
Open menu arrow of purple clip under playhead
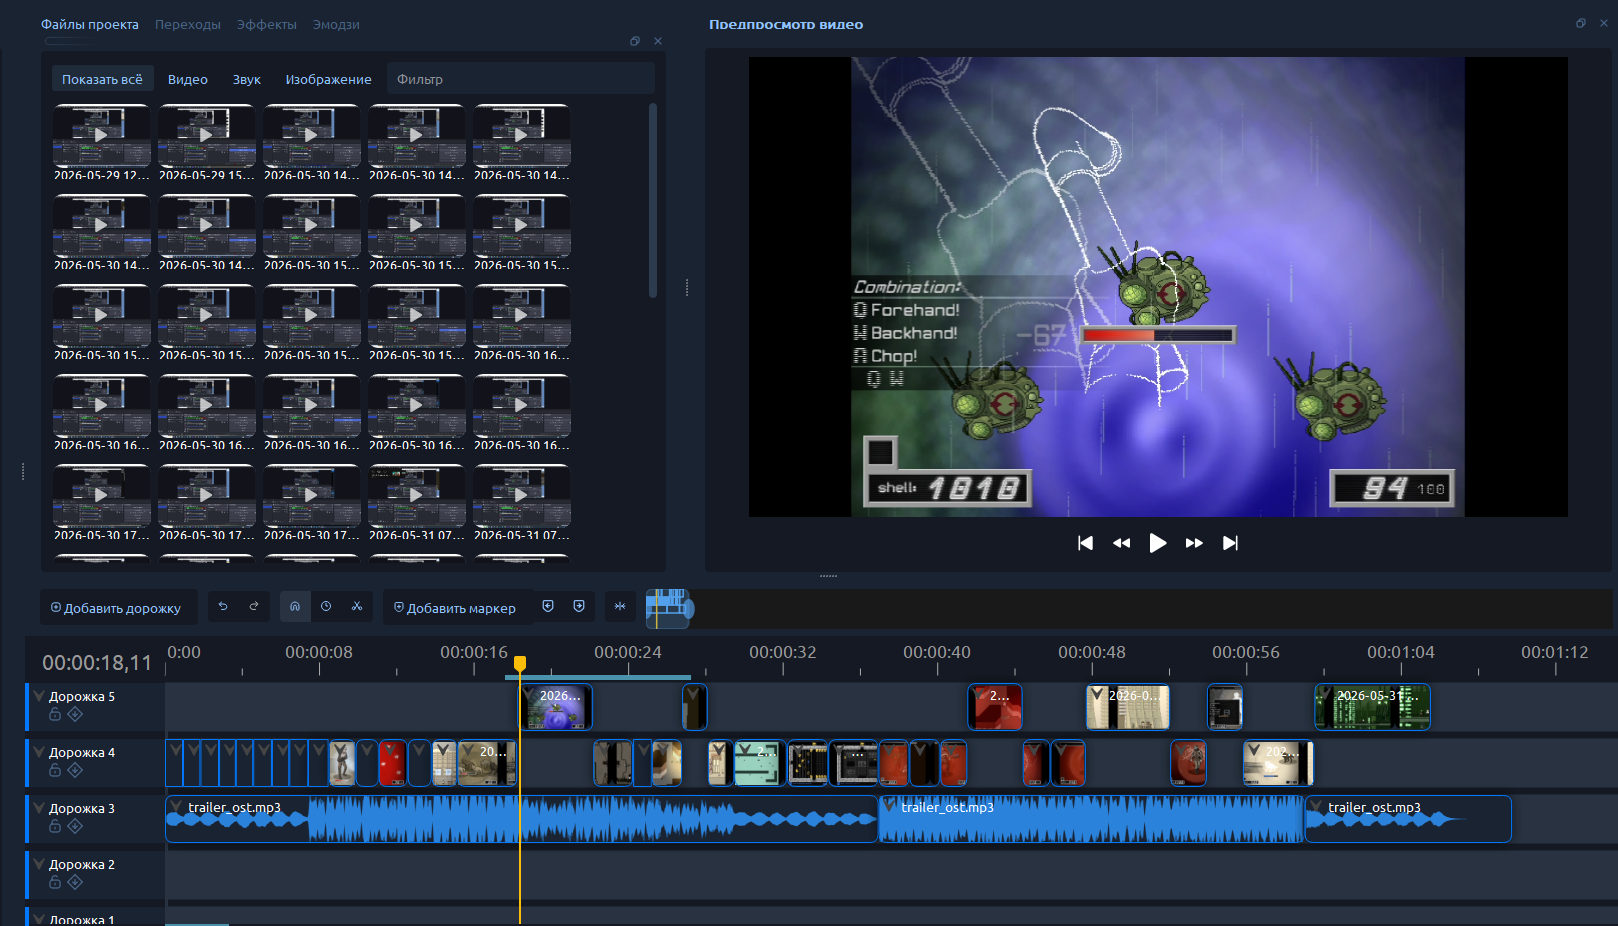(529, 694)
